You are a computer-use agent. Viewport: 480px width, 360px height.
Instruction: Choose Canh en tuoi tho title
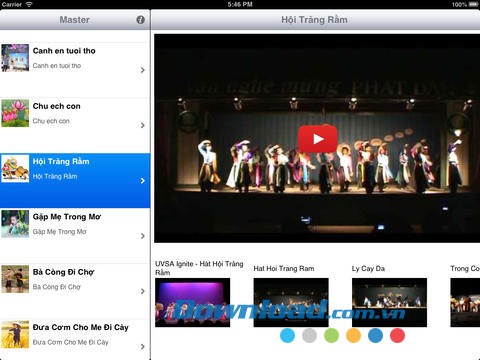[64, 51]
